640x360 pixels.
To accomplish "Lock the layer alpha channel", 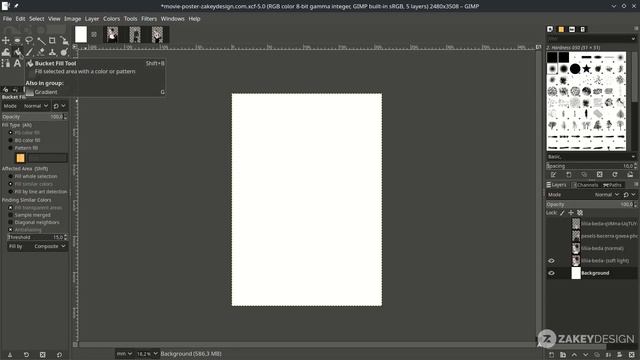I will 580,213.
